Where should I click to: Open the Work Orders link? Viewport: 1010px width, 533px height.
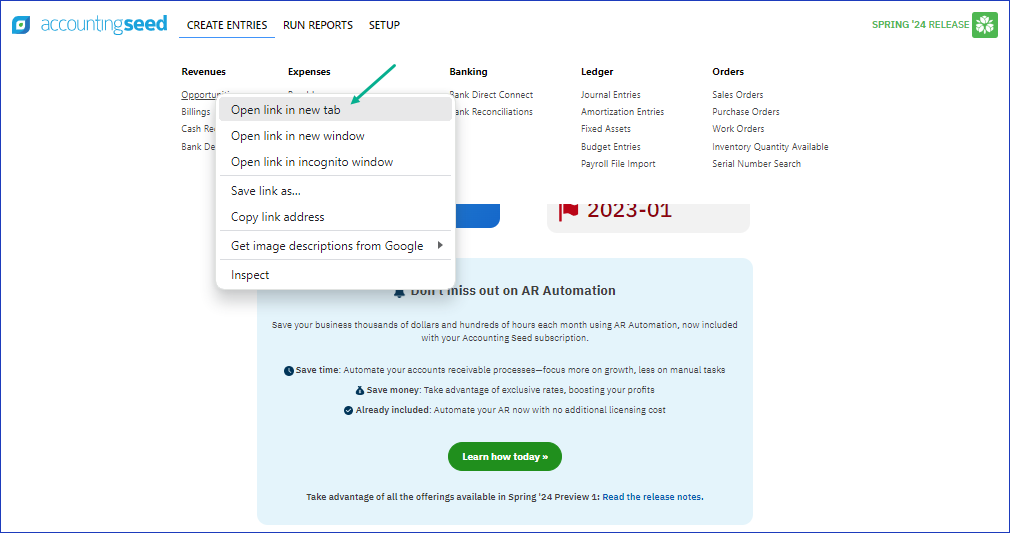pos(738,129)
